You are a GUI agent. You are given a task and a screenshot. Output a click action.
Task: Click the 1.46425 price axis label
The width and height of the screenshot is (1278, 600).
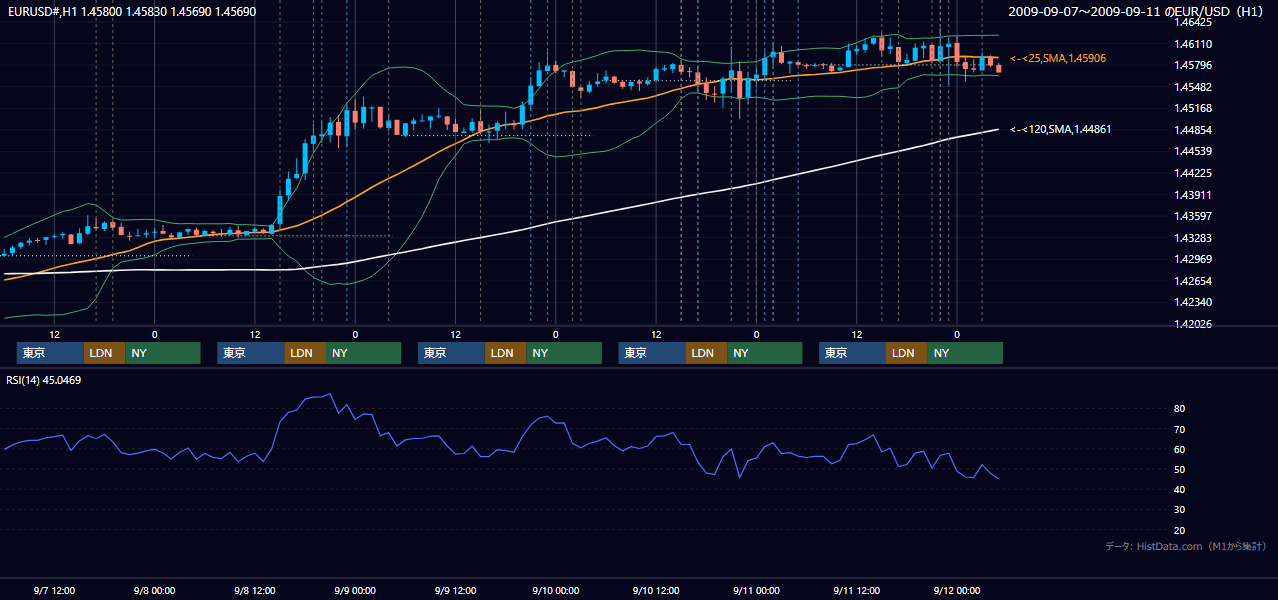pyautogui.click(x=1193, y=22)
